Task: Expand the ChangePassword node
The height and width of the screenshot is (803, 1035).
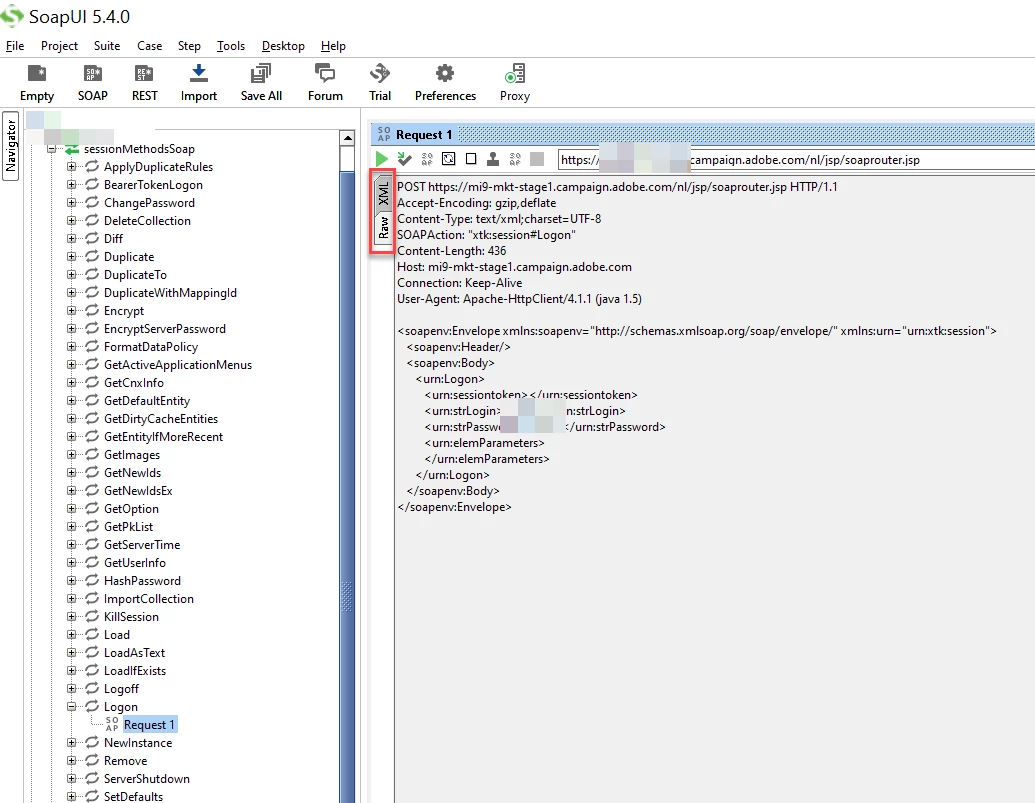Action: 71,203
